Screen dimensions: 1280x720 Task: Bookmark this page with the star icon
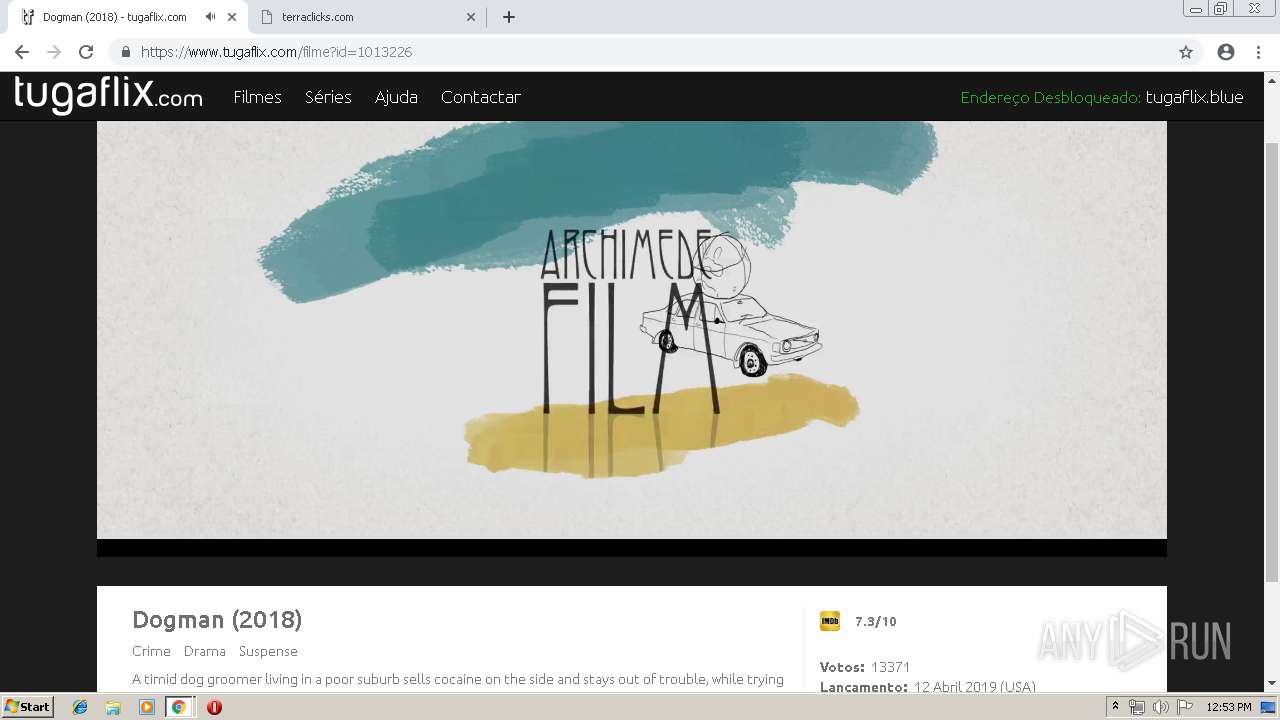[x=1186, y=52]
